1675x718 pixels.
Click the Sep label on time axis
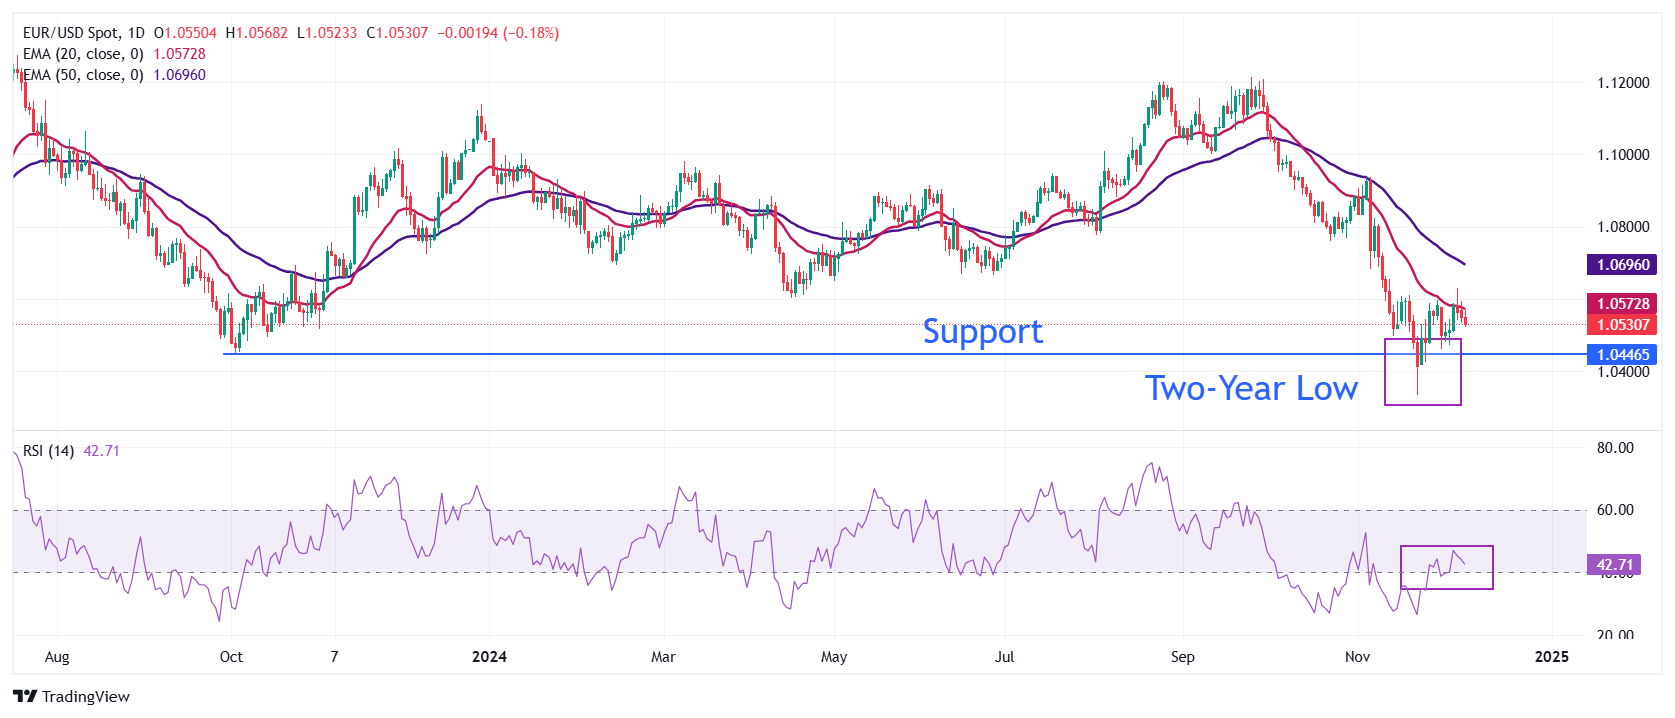tap(1183, 657)
